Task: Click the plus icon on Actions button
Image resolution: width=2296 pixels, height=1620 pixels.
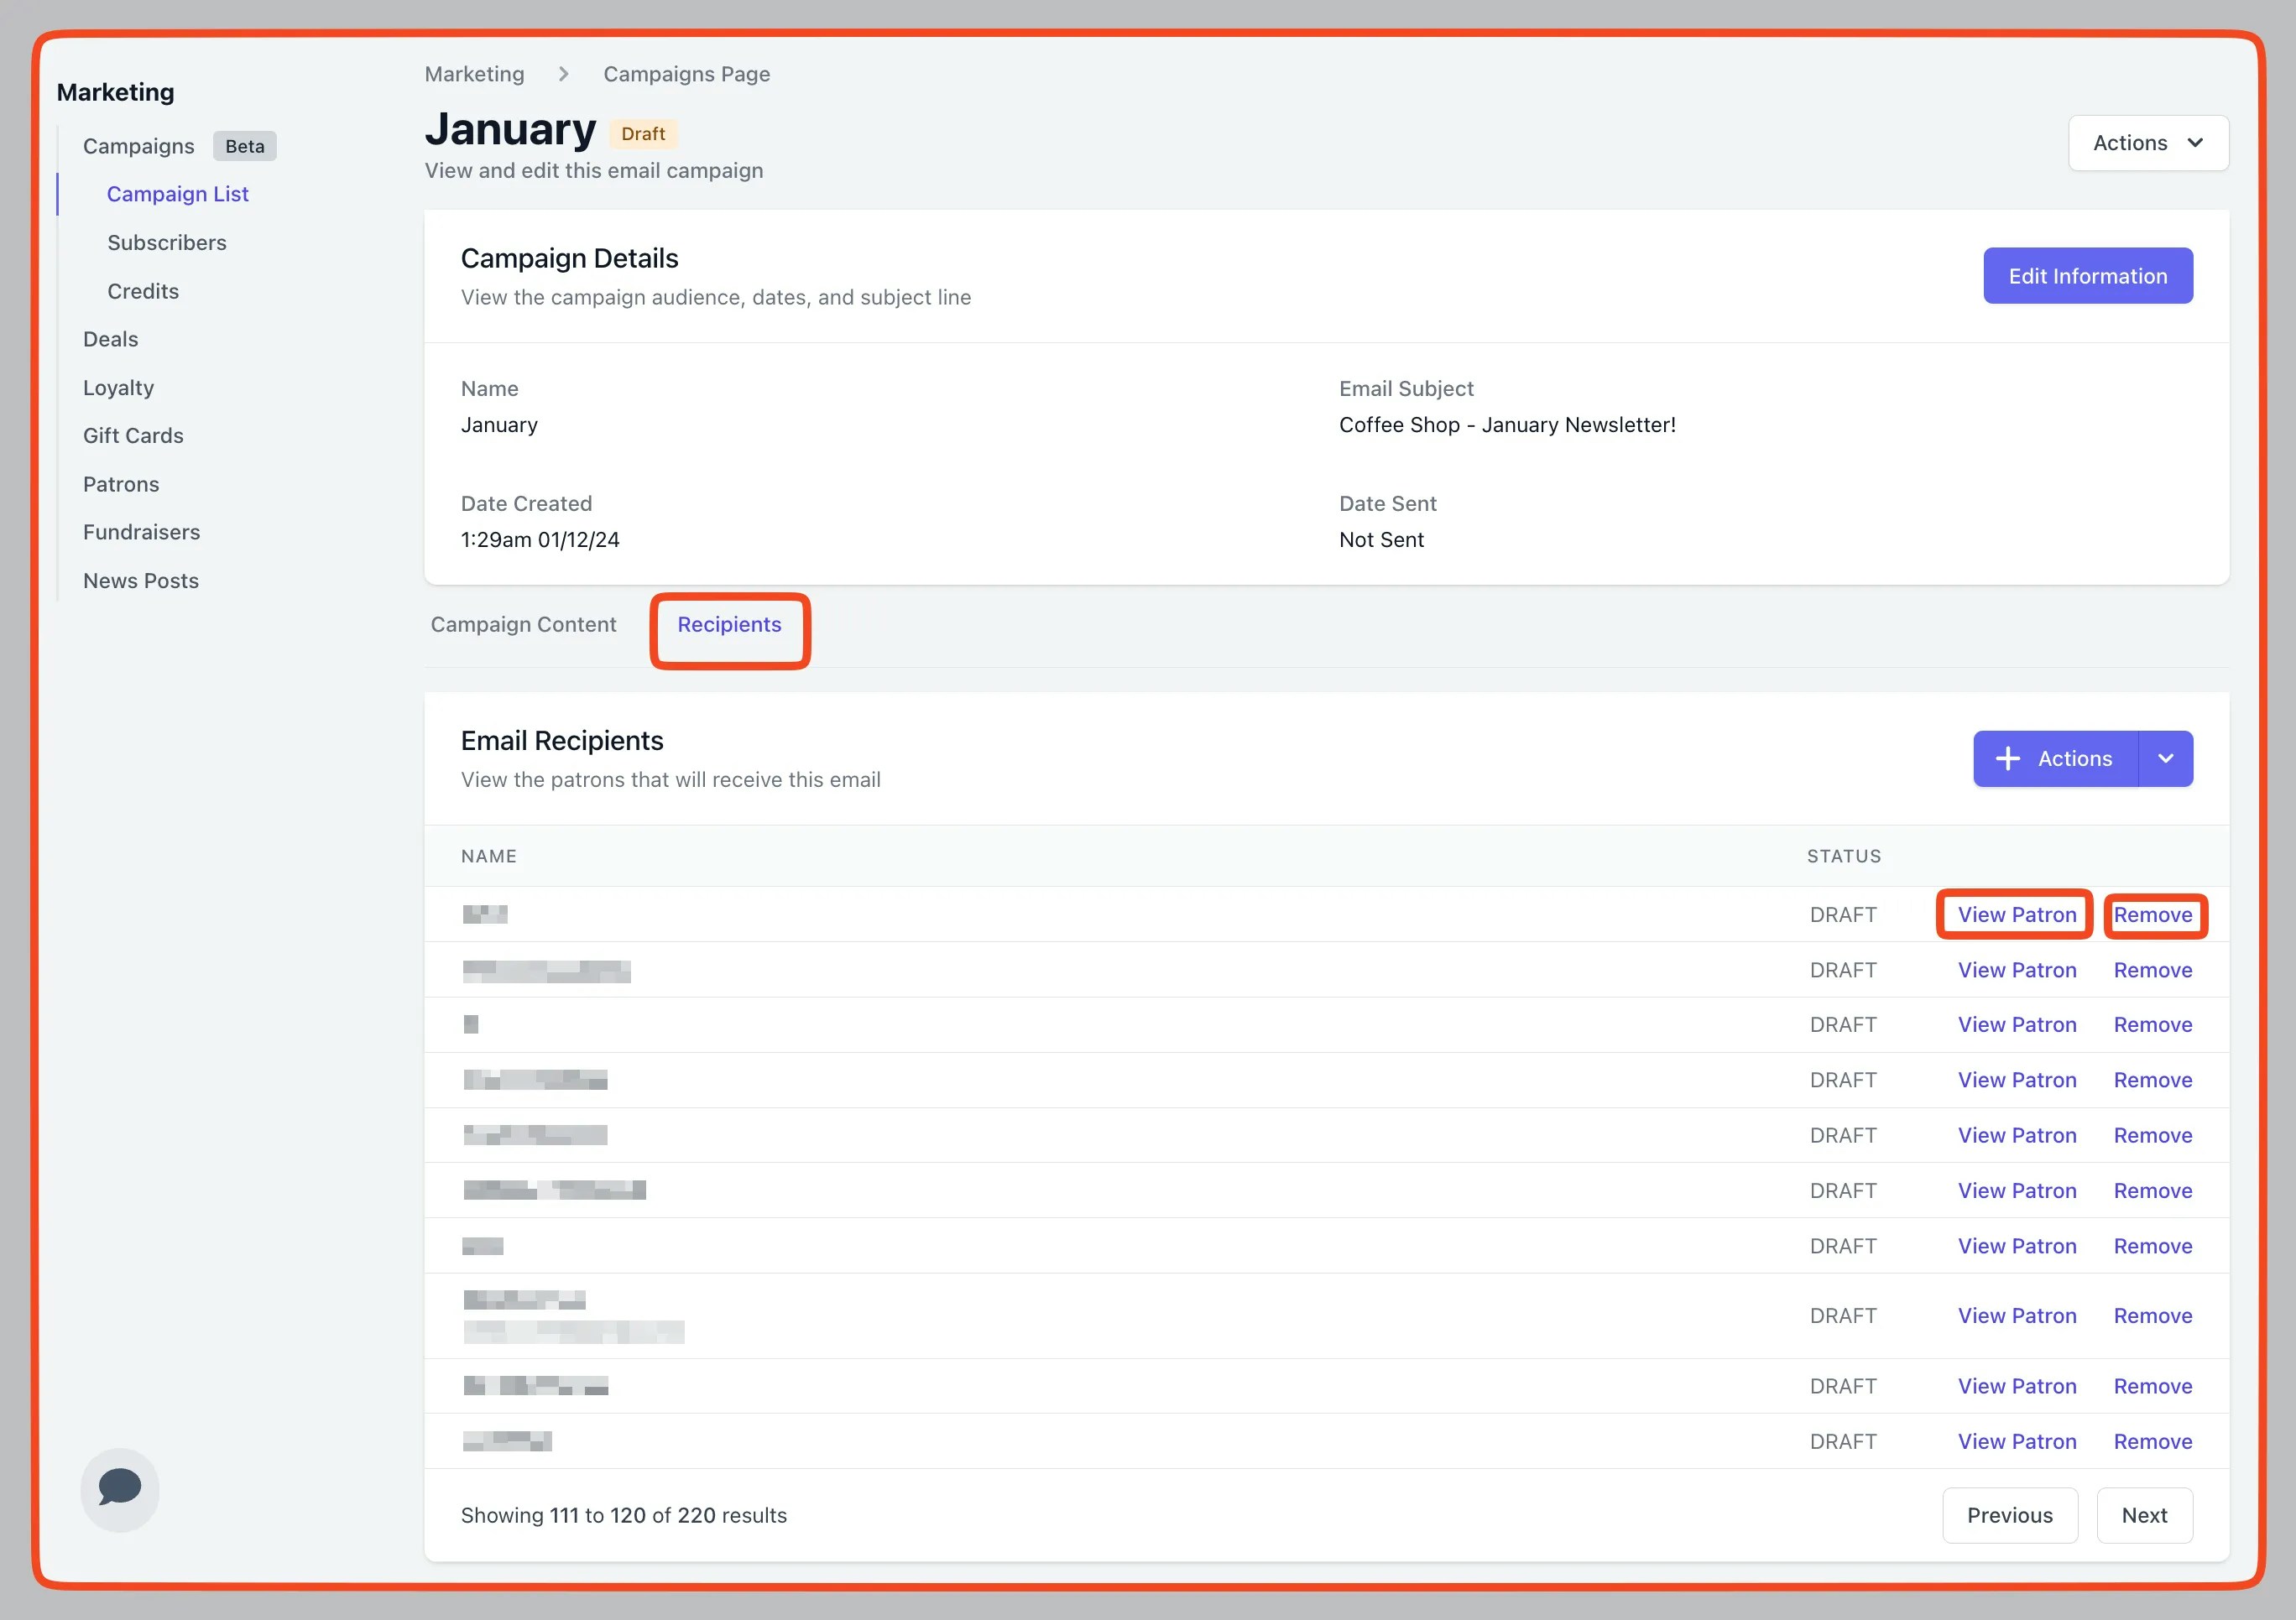Action: pos(2007,759)
